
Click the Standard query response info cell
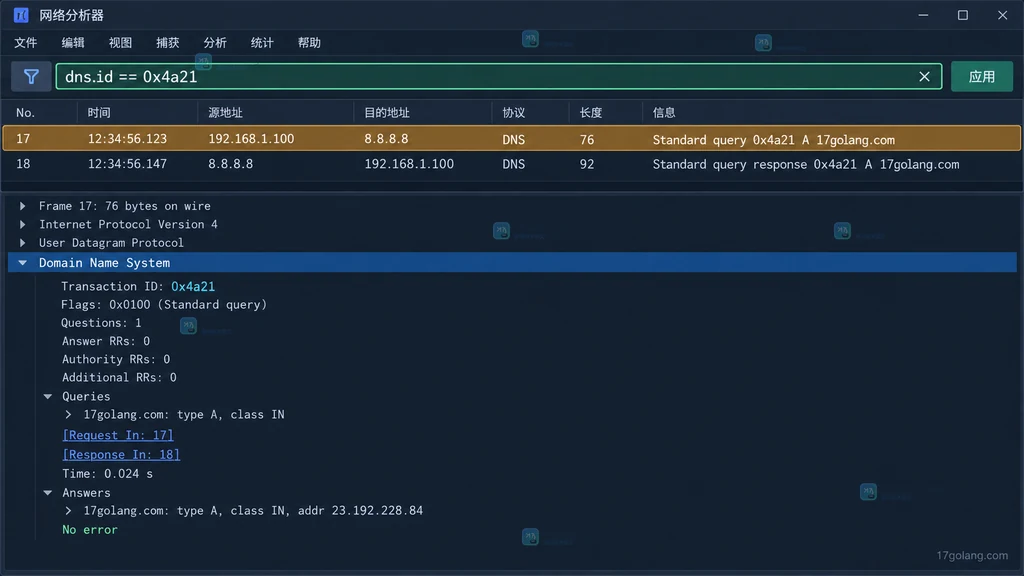tap(806, 164)
